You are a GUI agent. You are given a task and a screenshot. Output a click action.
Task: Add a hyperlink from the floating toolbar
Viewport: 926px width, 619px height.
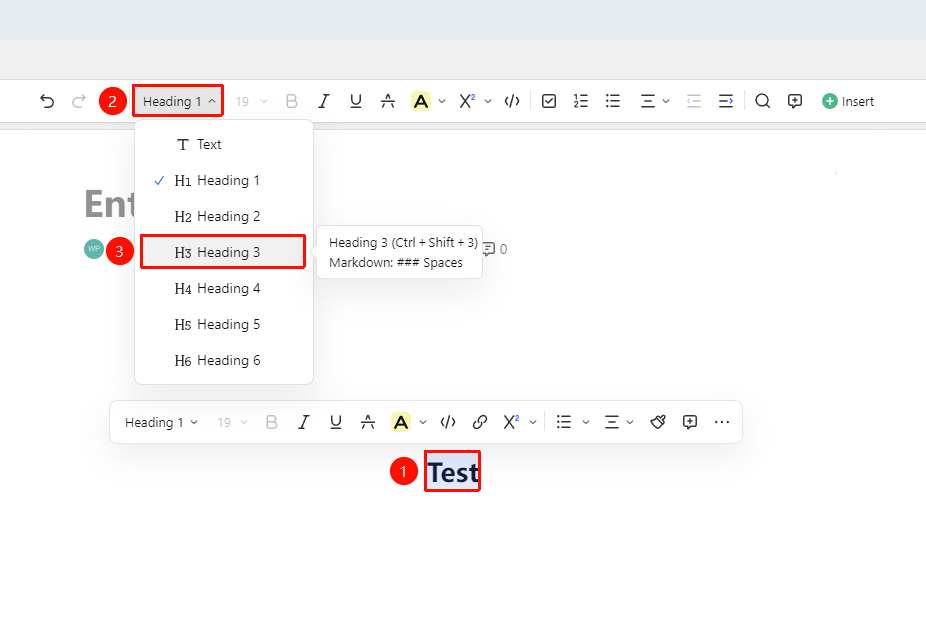[480, 422]
